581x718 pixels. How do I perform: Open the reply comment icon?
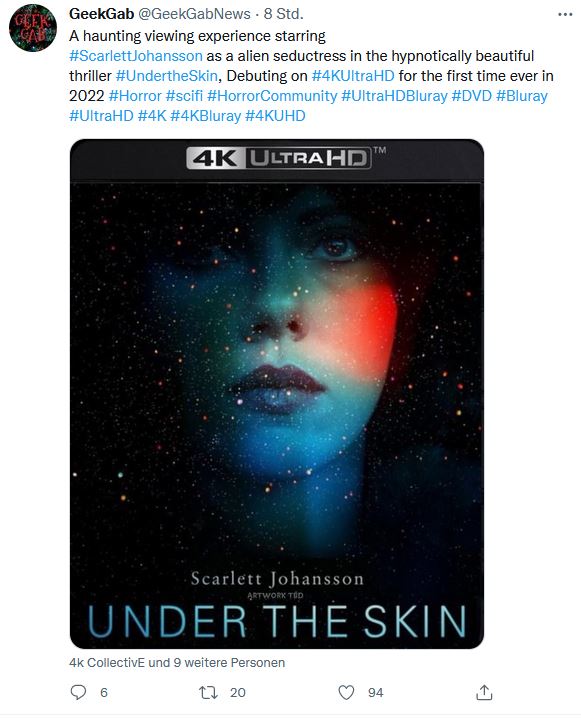pyautogui.click(x=78, y=692)
